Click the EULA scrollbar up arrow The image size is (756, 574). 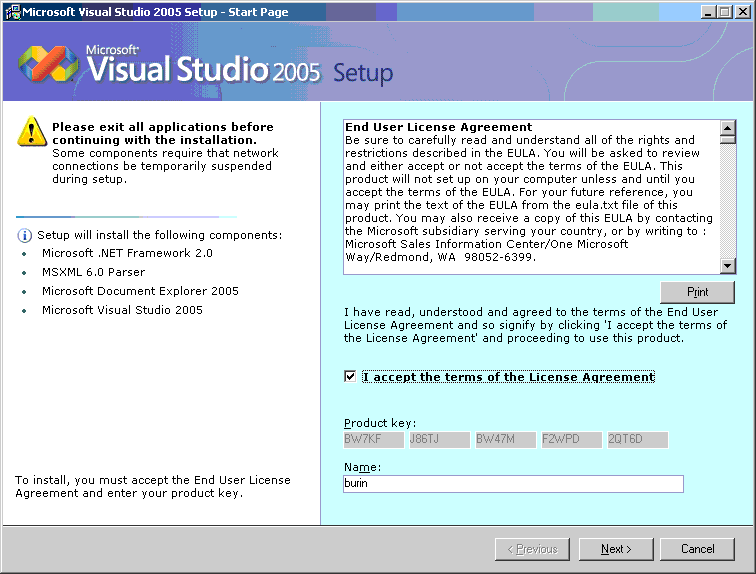coord(728,127)
